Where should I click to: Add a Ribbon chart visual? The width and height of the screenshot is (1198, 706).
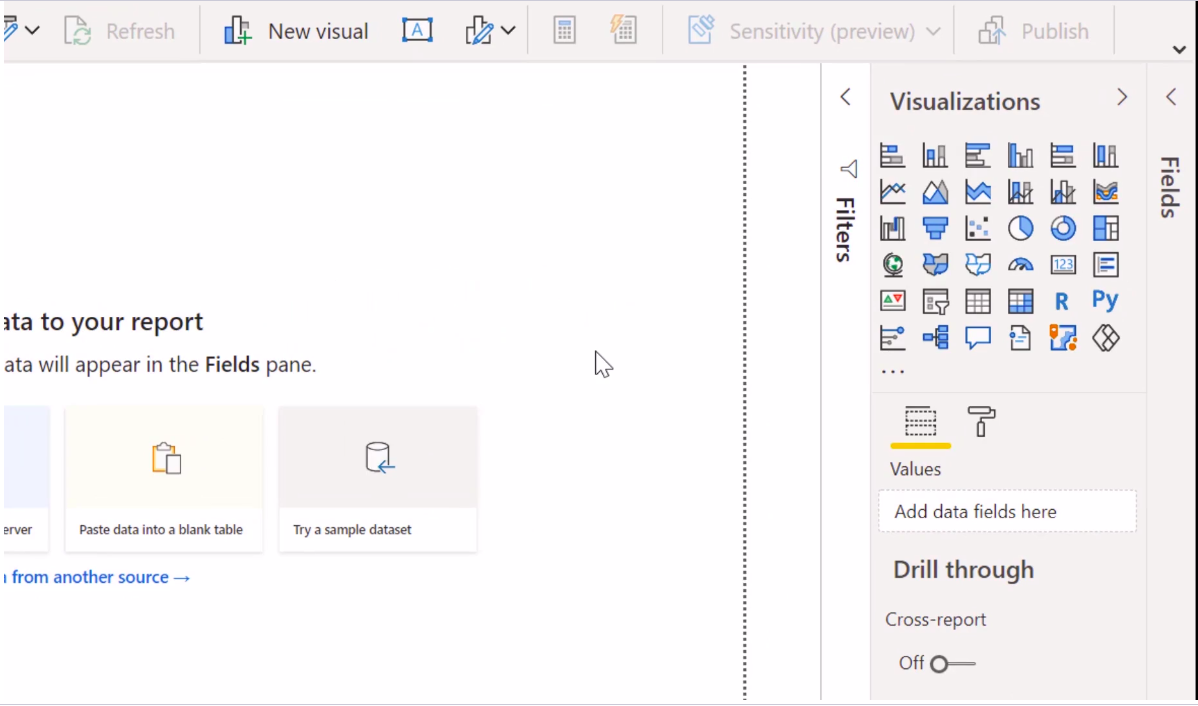point(1106,192)
